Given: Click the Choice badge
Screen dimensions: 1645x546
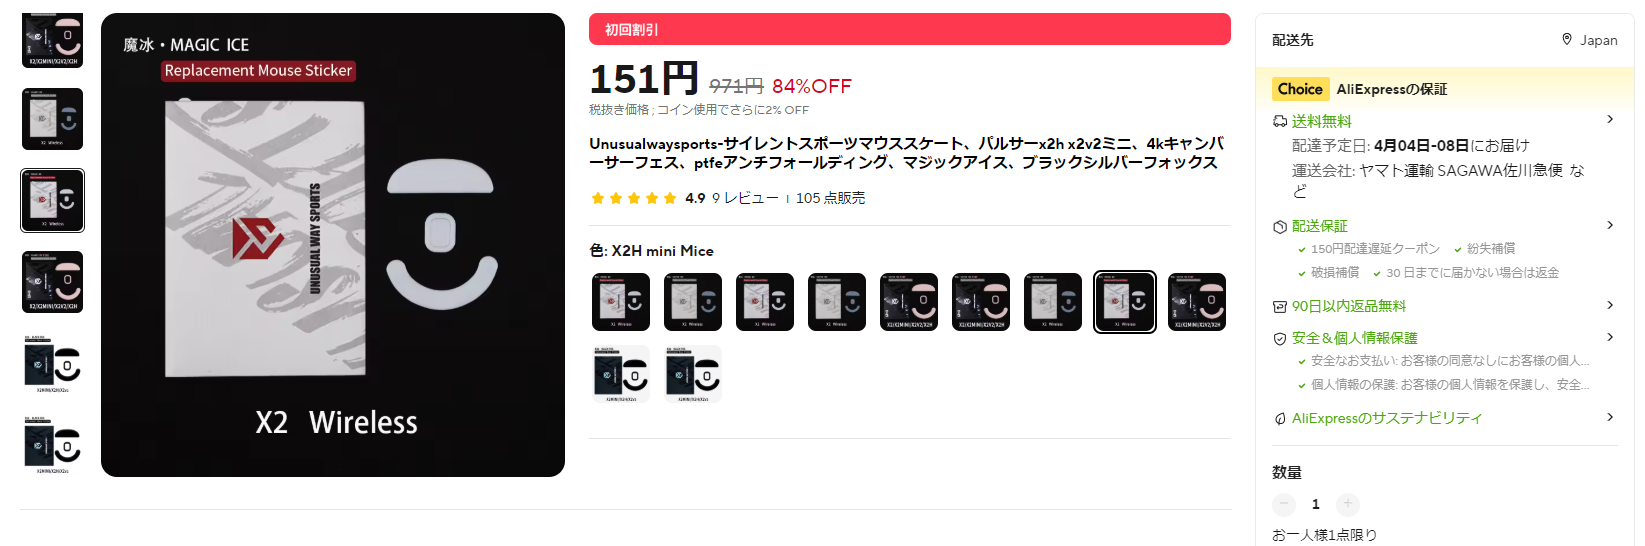Looking at the screenshot, I should click(x=1300, y=89).
